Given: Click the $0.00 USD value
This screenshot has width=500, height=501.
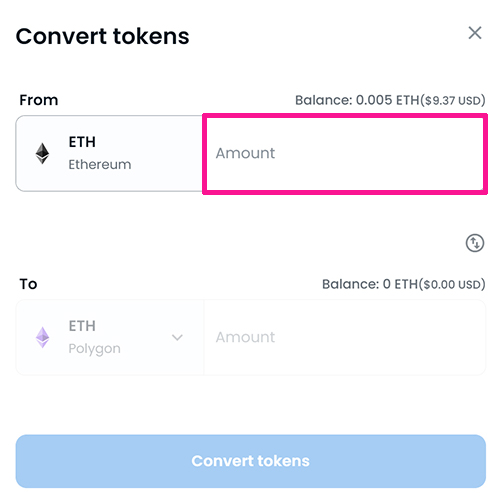Looking at the screenshot, I should [x=452, y=284].
